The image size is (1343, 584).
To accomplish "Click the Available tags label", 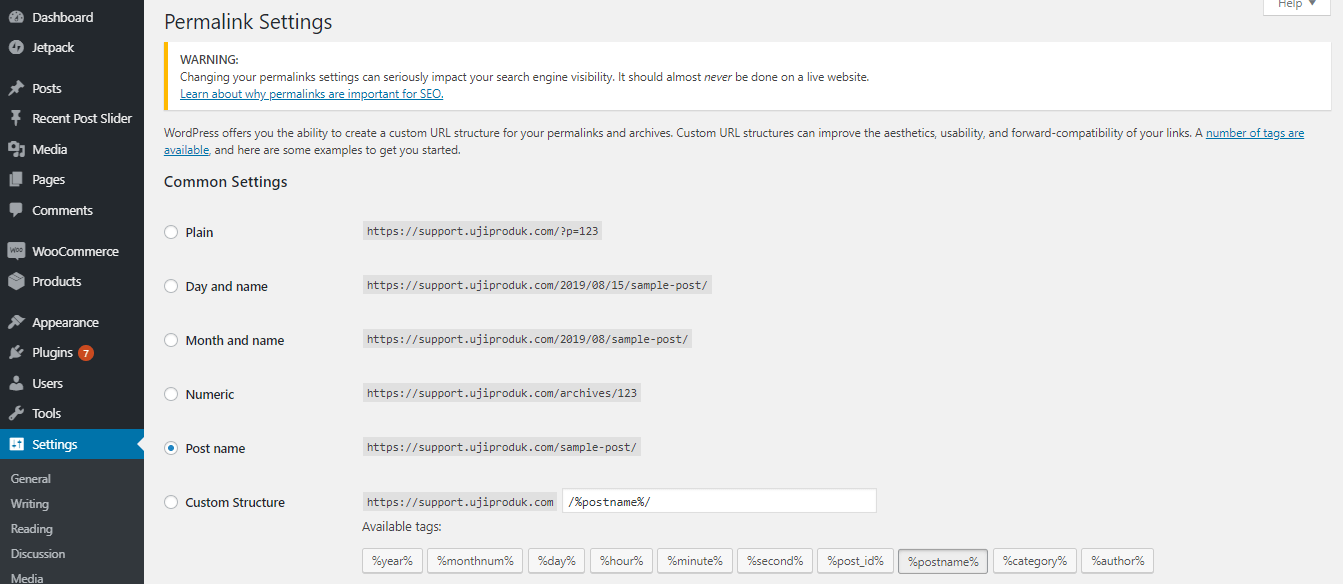I will point(402,527).
